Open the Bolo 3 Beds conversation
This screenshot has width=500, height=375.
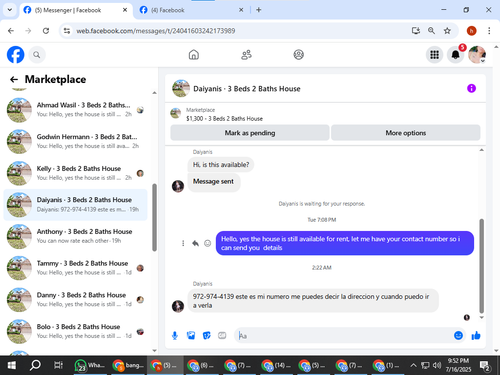pyautogui.click(x=75, y=331)
